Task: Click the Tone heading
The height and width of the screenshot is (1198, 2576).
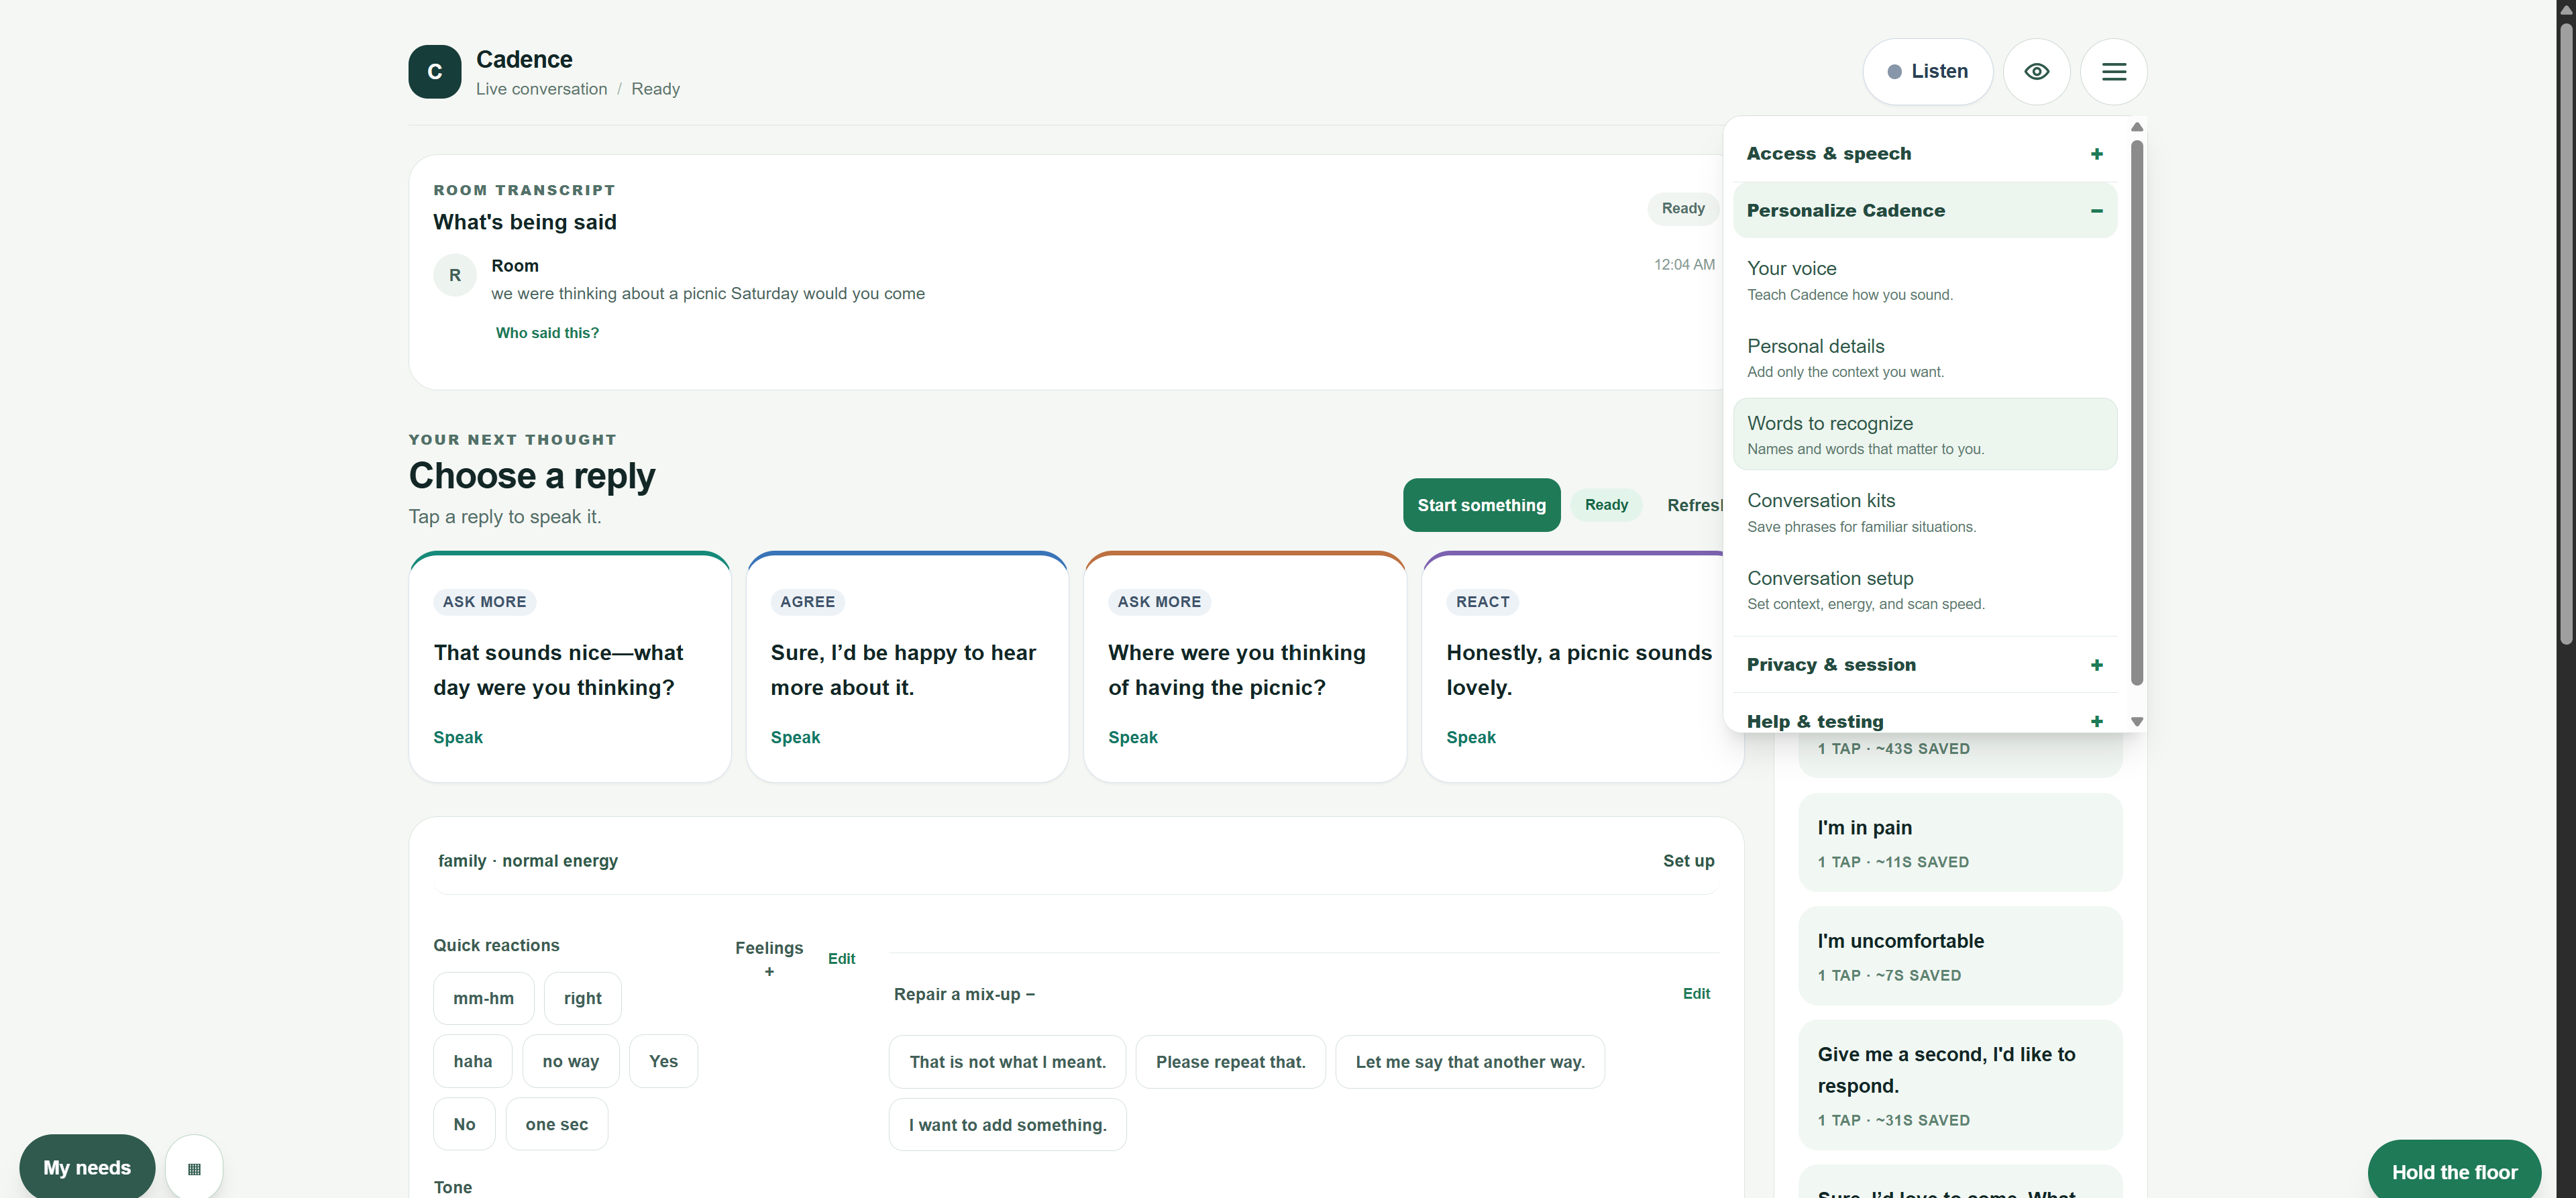Action: 452,1187
